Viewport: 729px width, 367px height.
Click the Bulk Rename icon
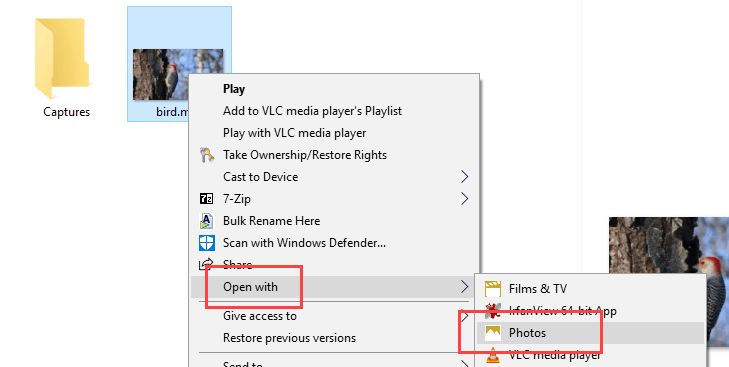coord(206,220)
